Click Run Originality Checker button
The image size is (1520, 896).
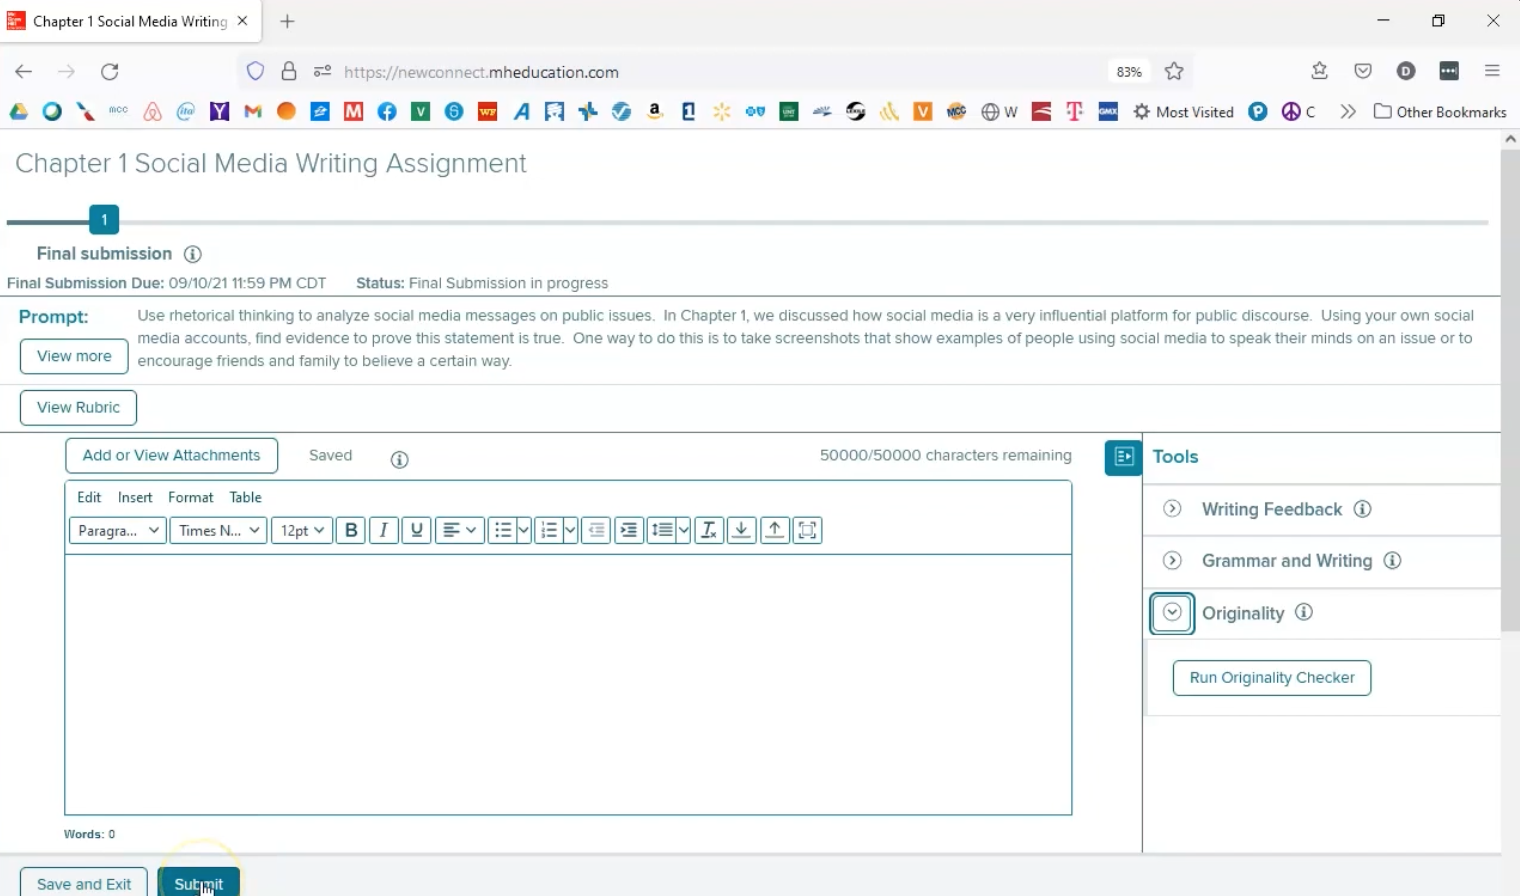pos(1271,678)
